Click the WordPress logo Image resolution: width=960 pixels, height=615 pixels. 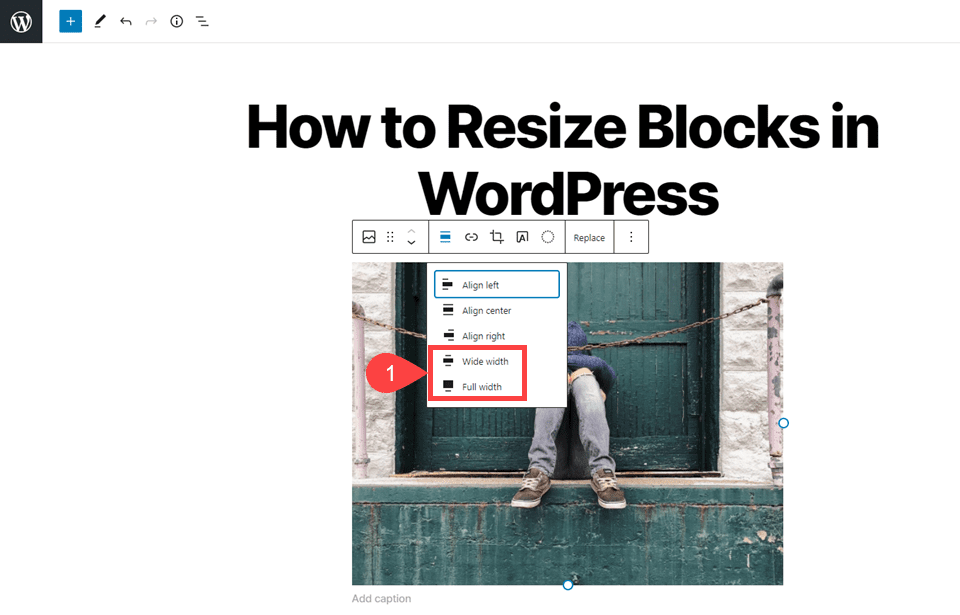point(20,21)
